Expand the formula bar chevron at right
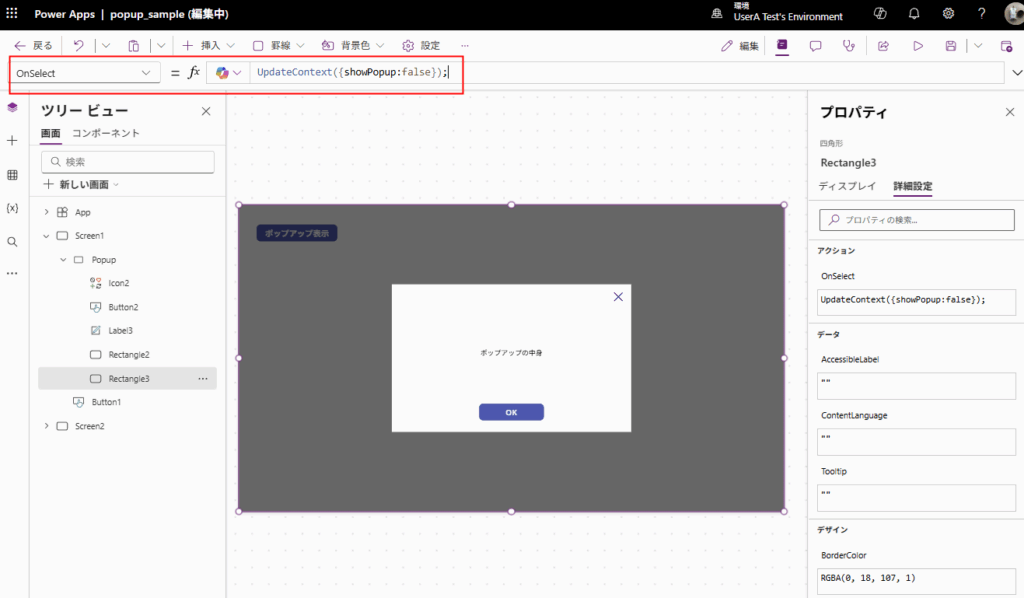1024x598 pixels. click(1017, 73)
